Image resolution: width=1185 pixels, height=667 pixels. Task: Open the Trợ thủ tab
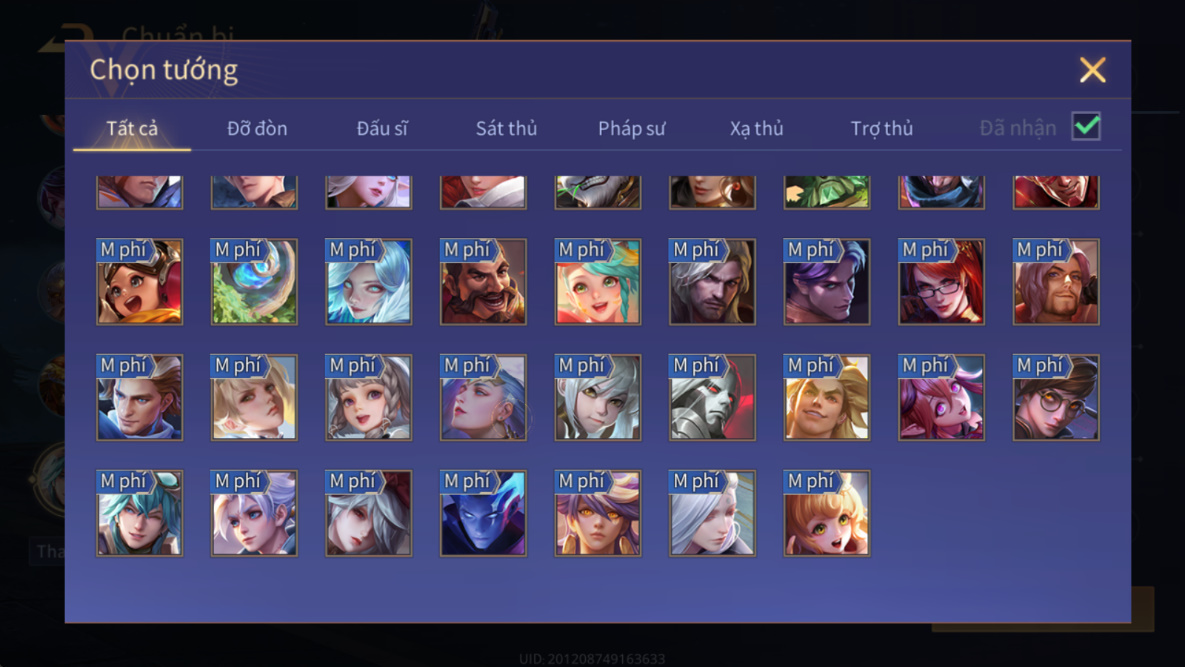882,128
